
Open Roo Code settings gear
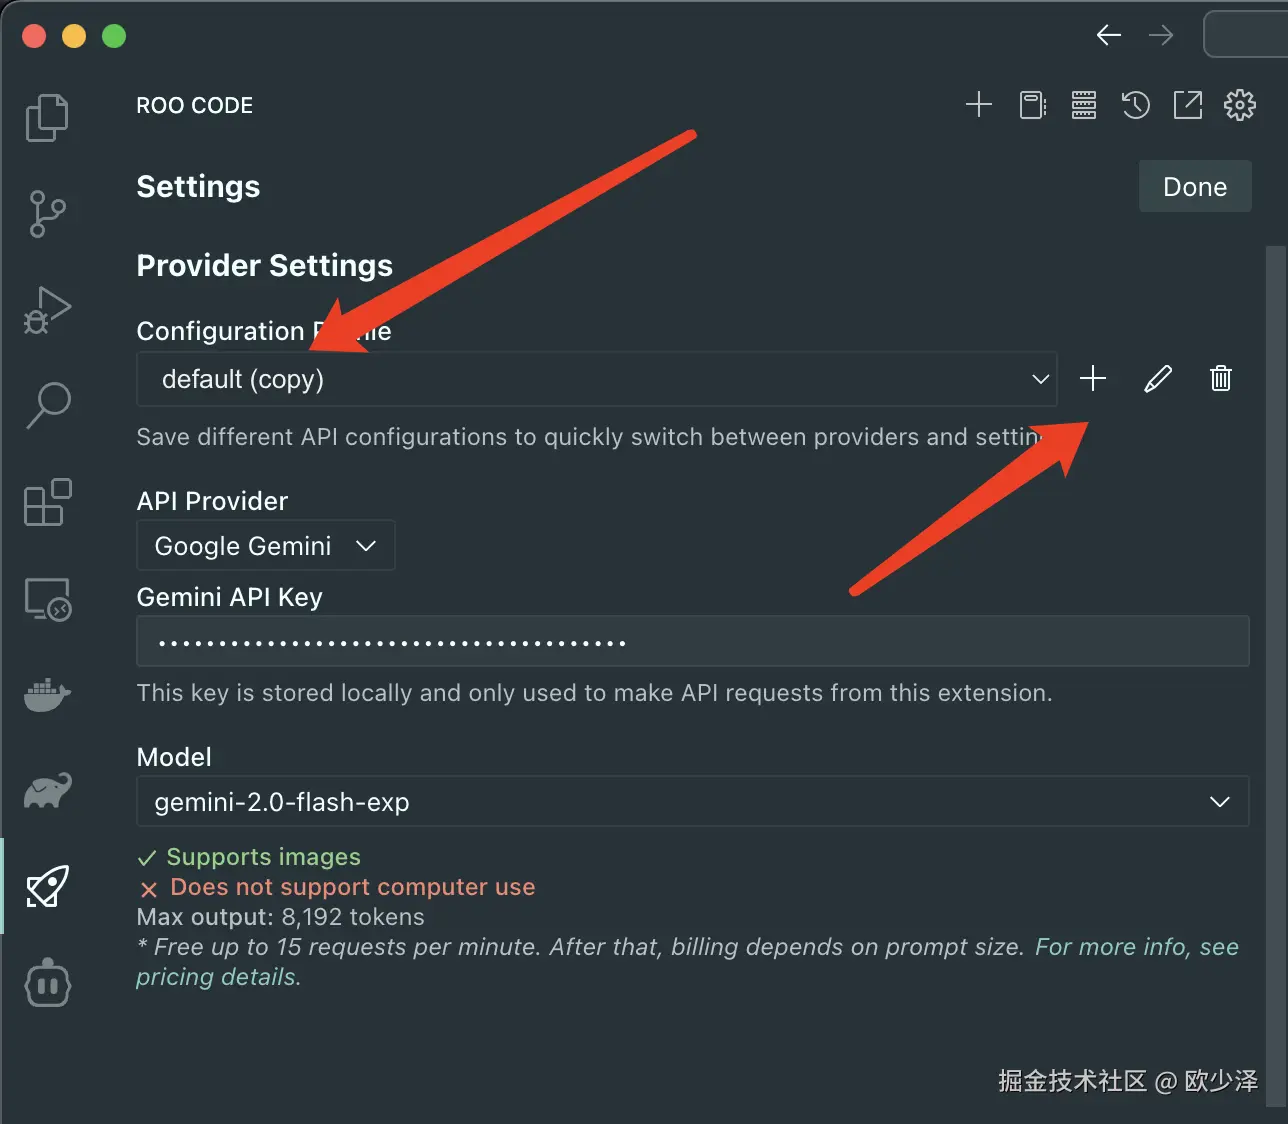click(x=1239, y=105)
